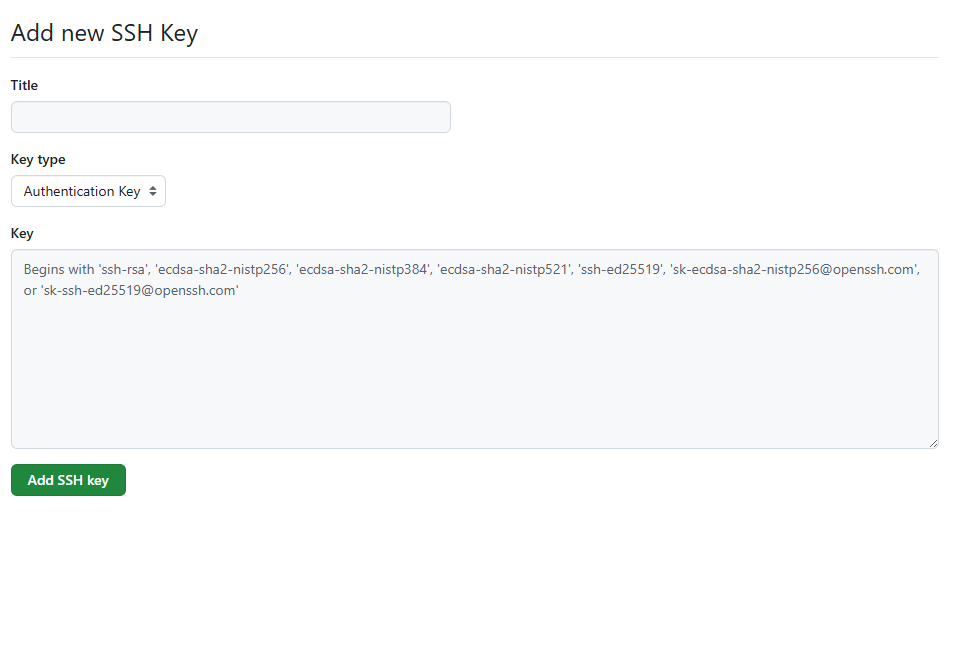This screenshot has width=954, height=651.
Task: Click the 'Authentication Key' text in selector
Action: tap(82, 191)
